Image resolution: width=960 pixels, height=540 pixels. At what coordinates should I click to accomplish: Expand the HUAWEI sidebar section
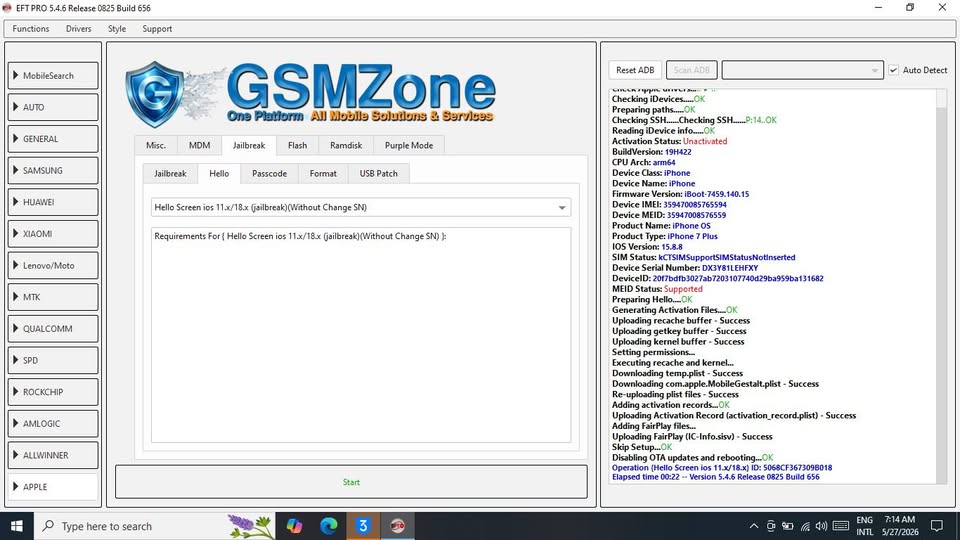click(53, 202)
